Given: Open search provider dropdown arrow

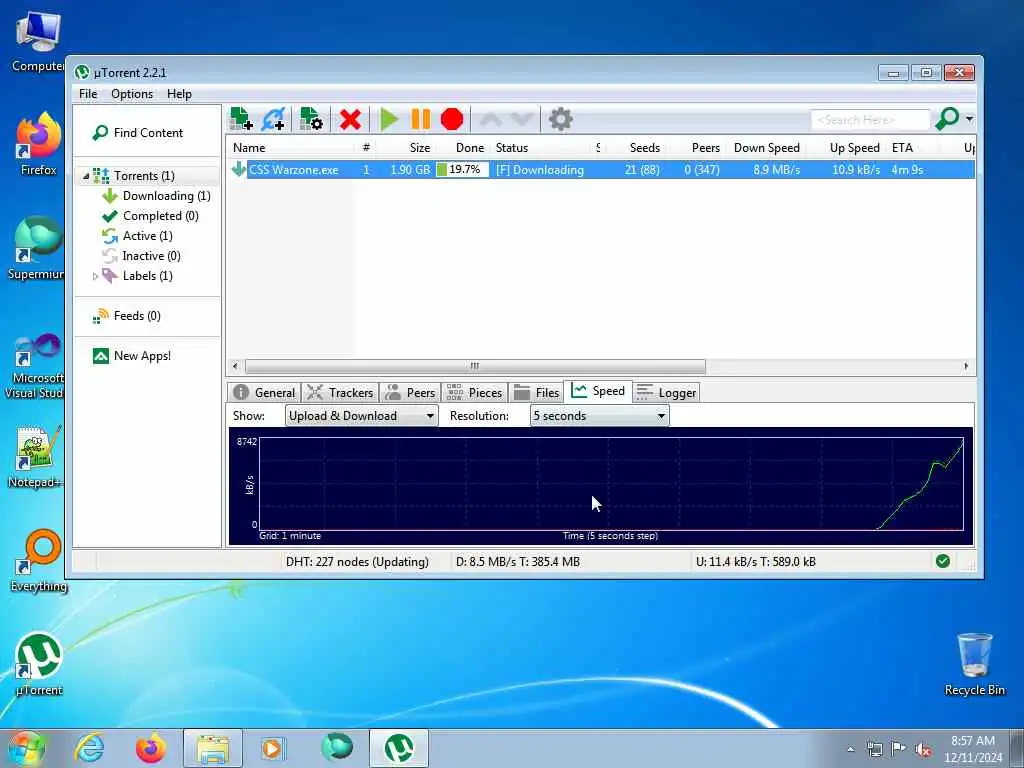Looking at the screenshot, I should [x=969, y=120].
